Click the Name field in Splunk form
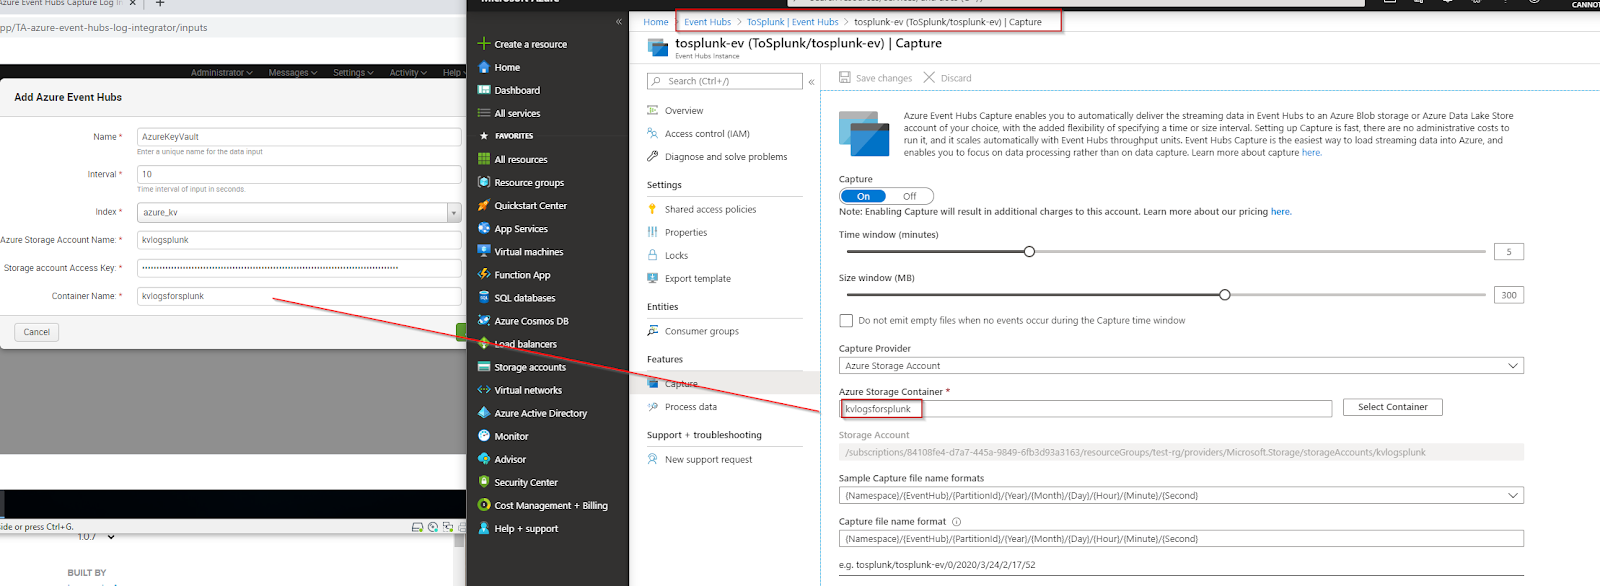 (299, 137)
